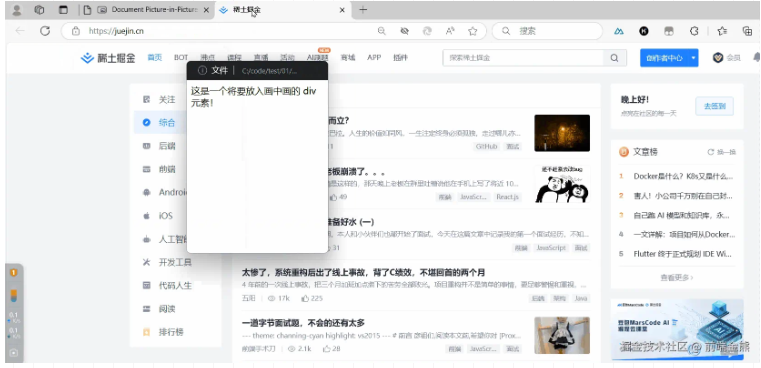The width and height of the screenshot is (761, 368).
Task: Click the zoom magnifier icon in address bar
Action: point(382,31)
